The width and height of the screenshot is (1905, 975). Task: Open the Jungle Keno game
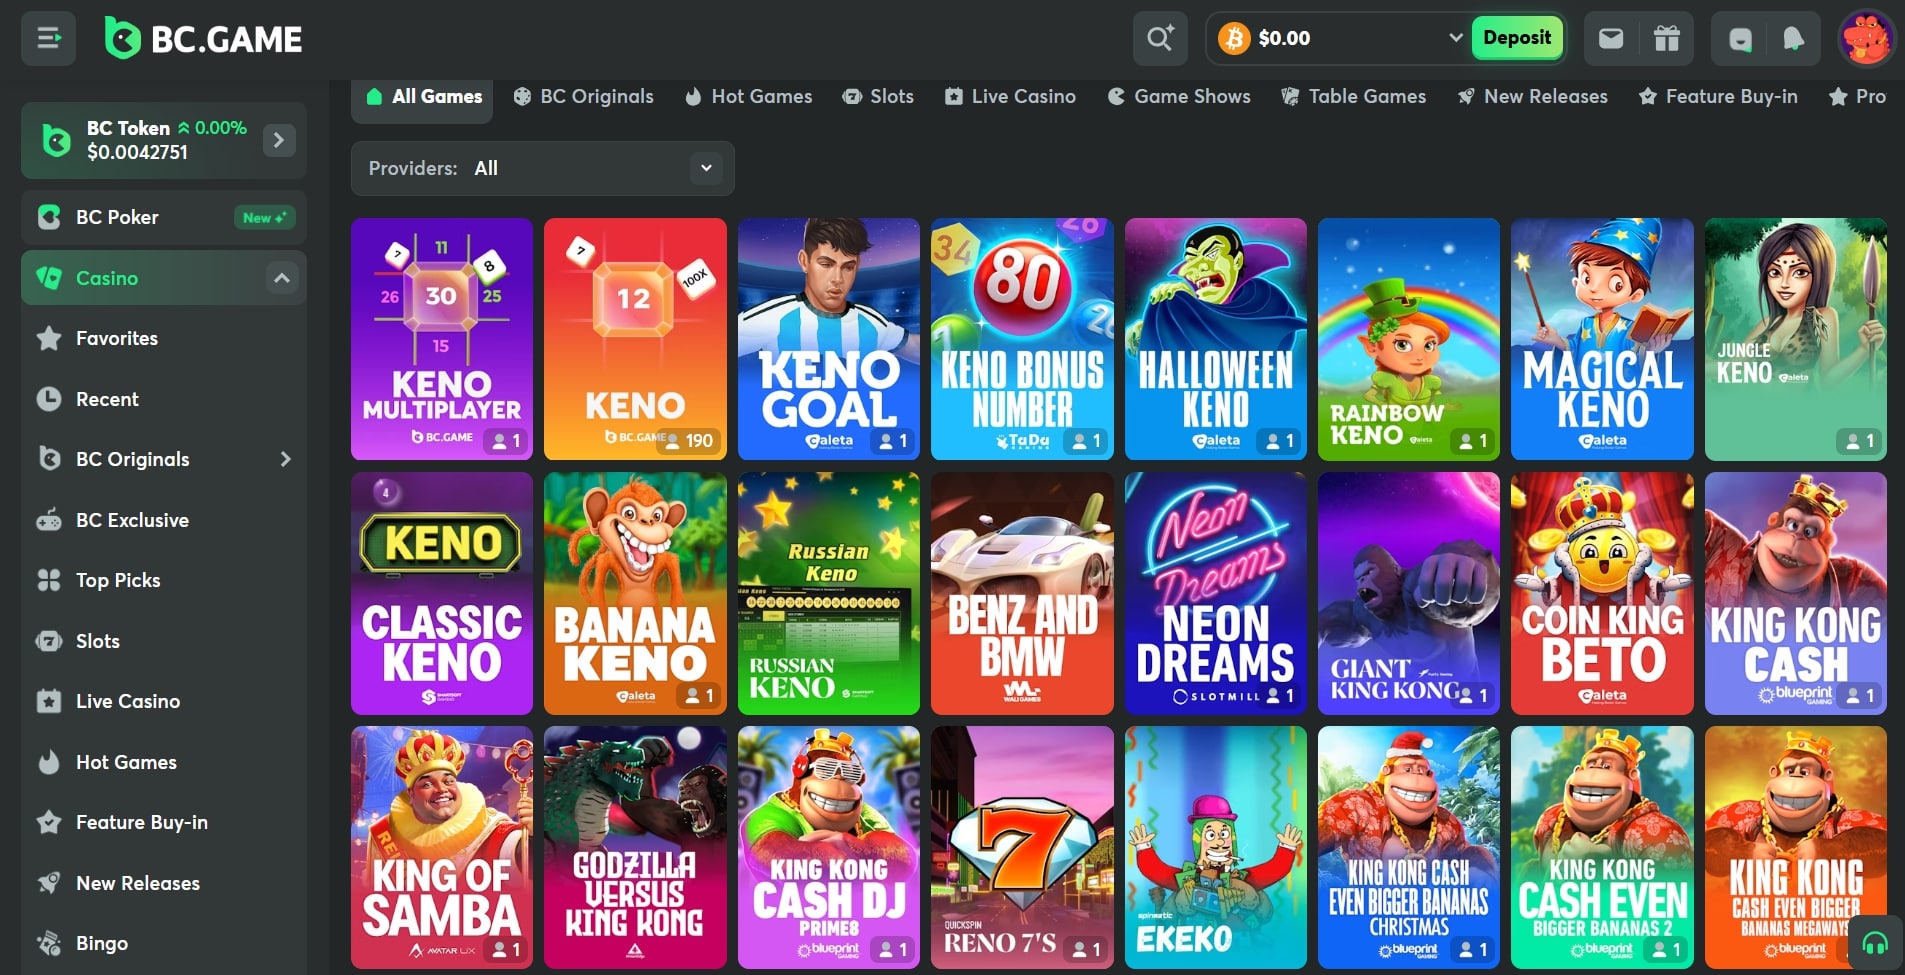click(1796, 339)
